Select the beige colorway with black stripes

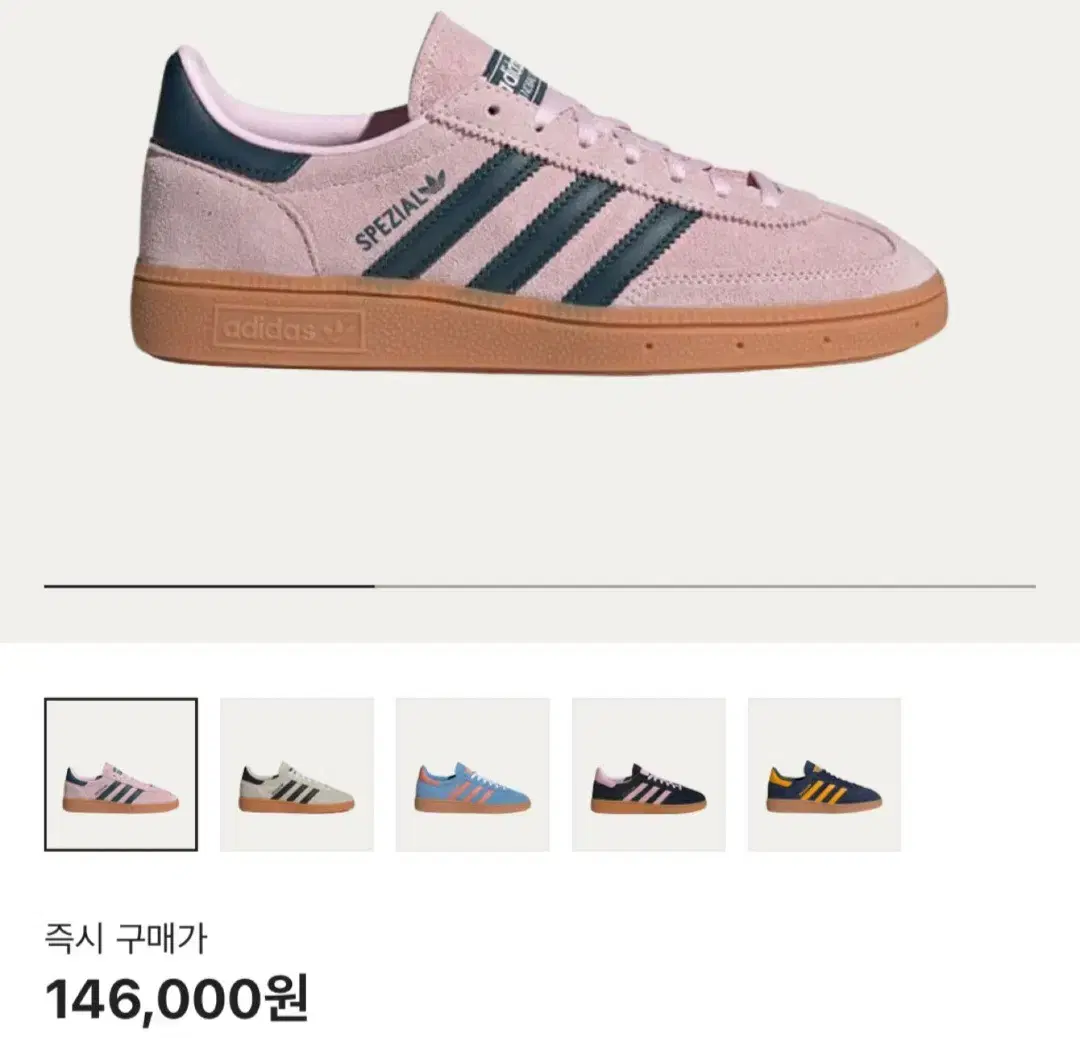point(297,774)
